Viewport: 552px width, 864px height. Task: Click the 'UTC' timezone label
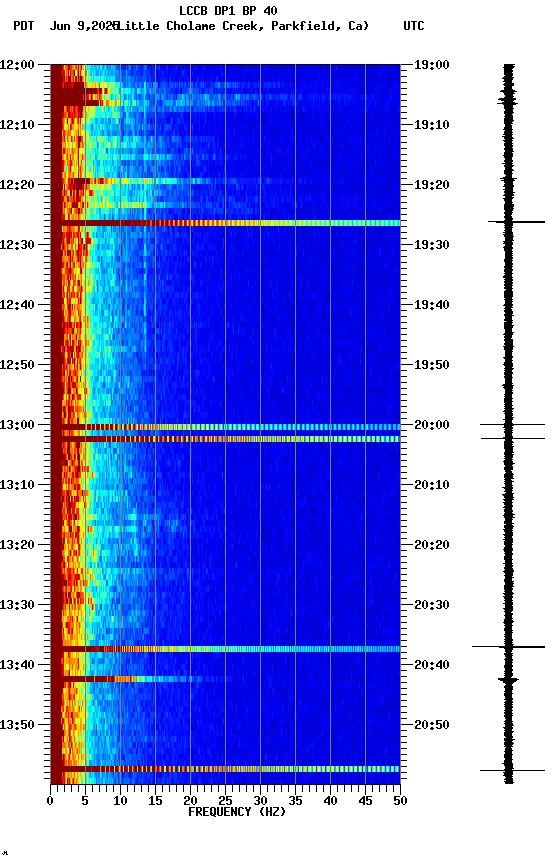414,26
